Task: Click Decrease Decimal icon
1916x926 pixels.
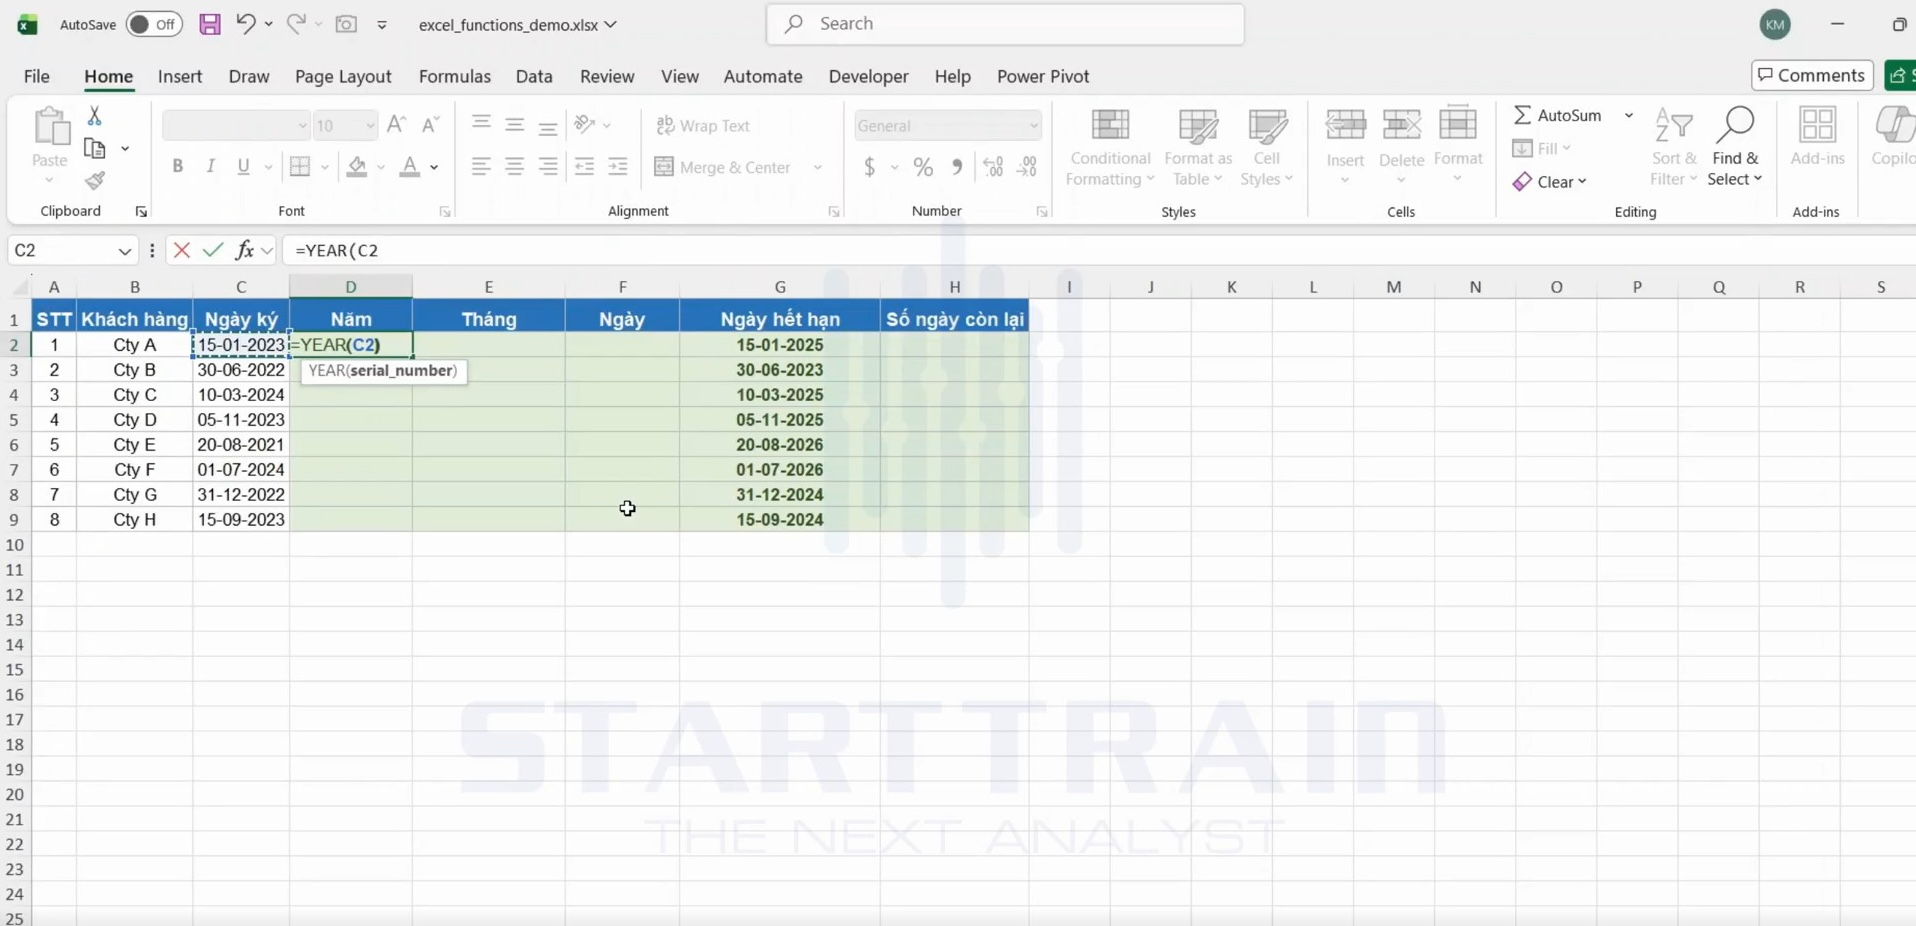Action: click(1027, 167)
